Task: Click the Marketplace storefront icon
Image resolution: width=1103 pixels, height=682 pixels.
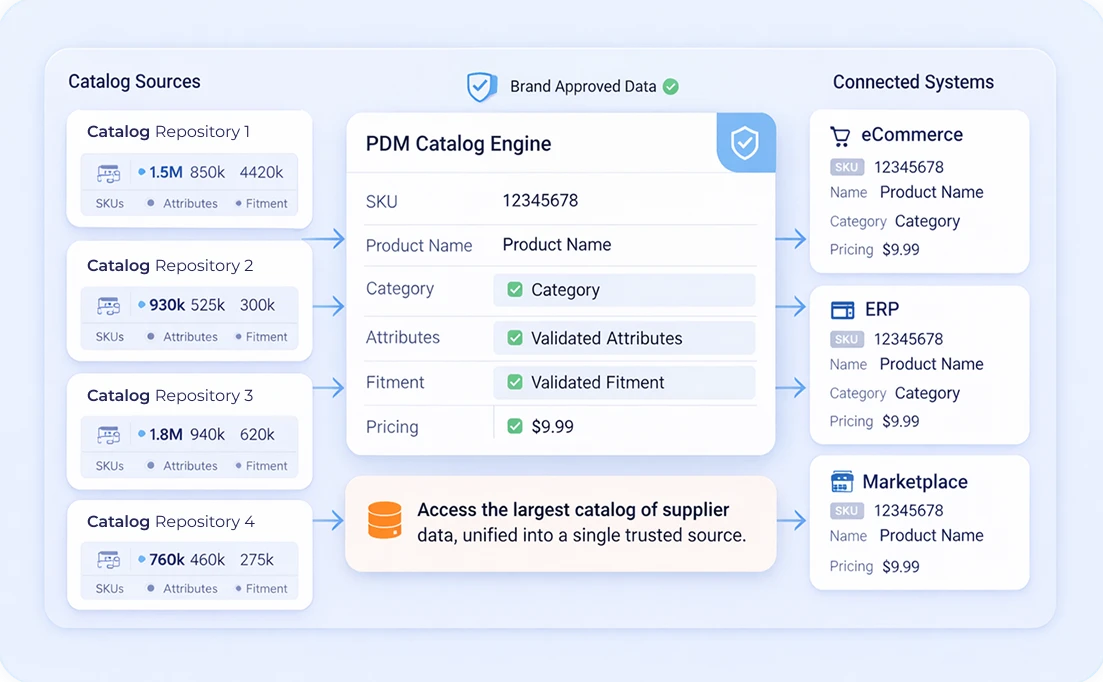Action: click(842, 482)
